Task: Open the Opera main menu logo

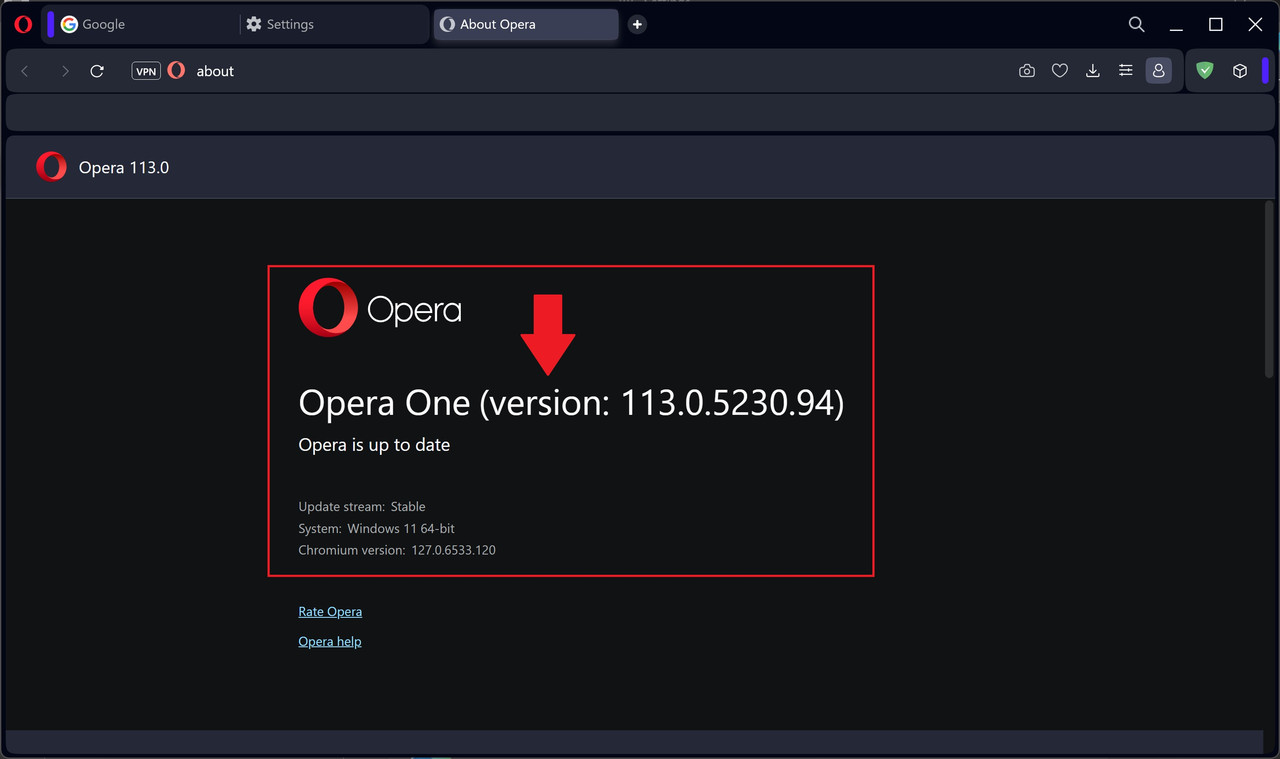Action: point(23,24)
